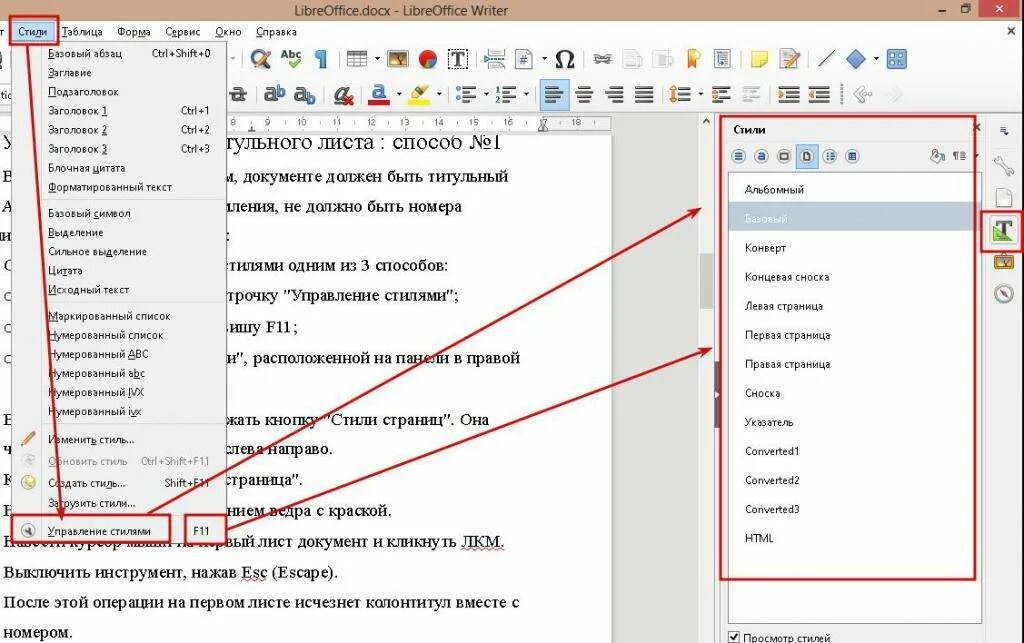Viewport: 1024px width, 643px height.
Task: Align text right
Action: pyautogui.click(x=615, y=95)
